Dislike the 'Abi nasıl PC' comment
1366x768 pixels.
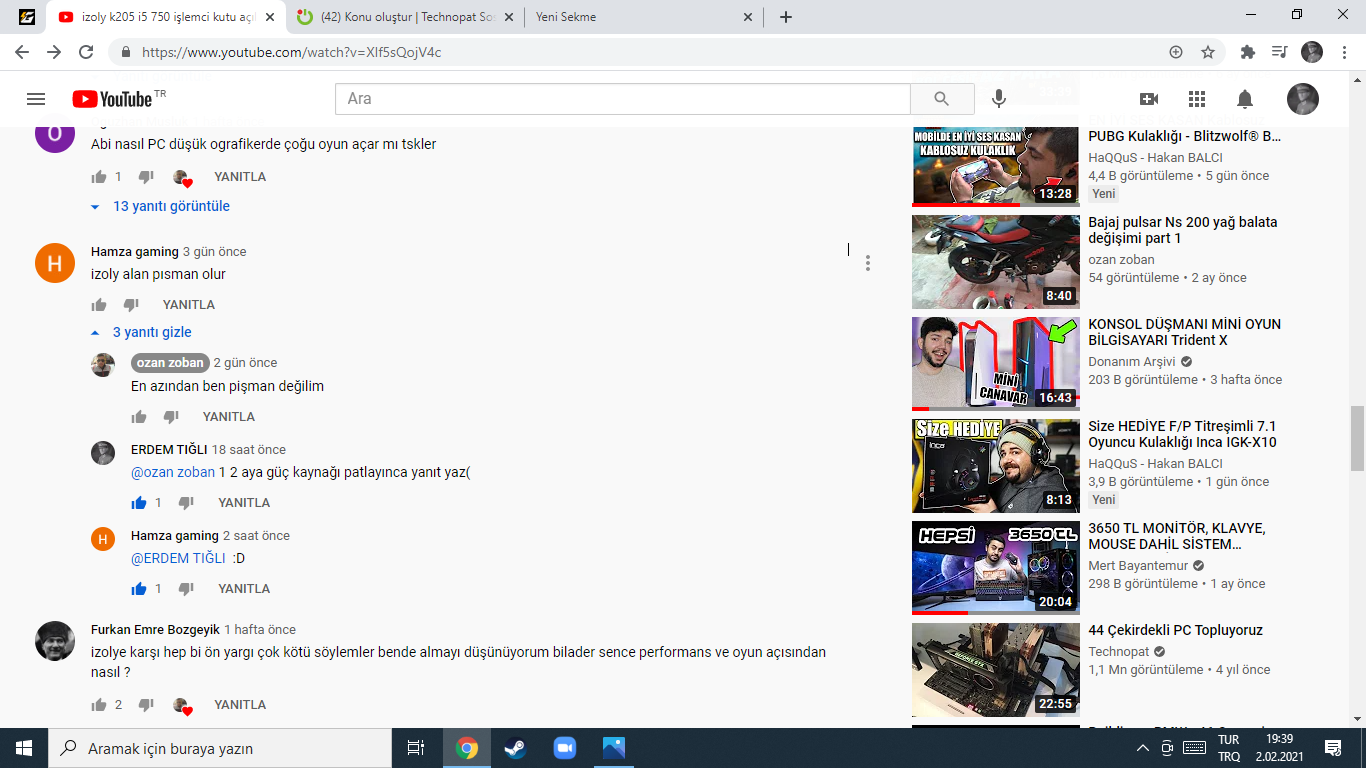146,177
